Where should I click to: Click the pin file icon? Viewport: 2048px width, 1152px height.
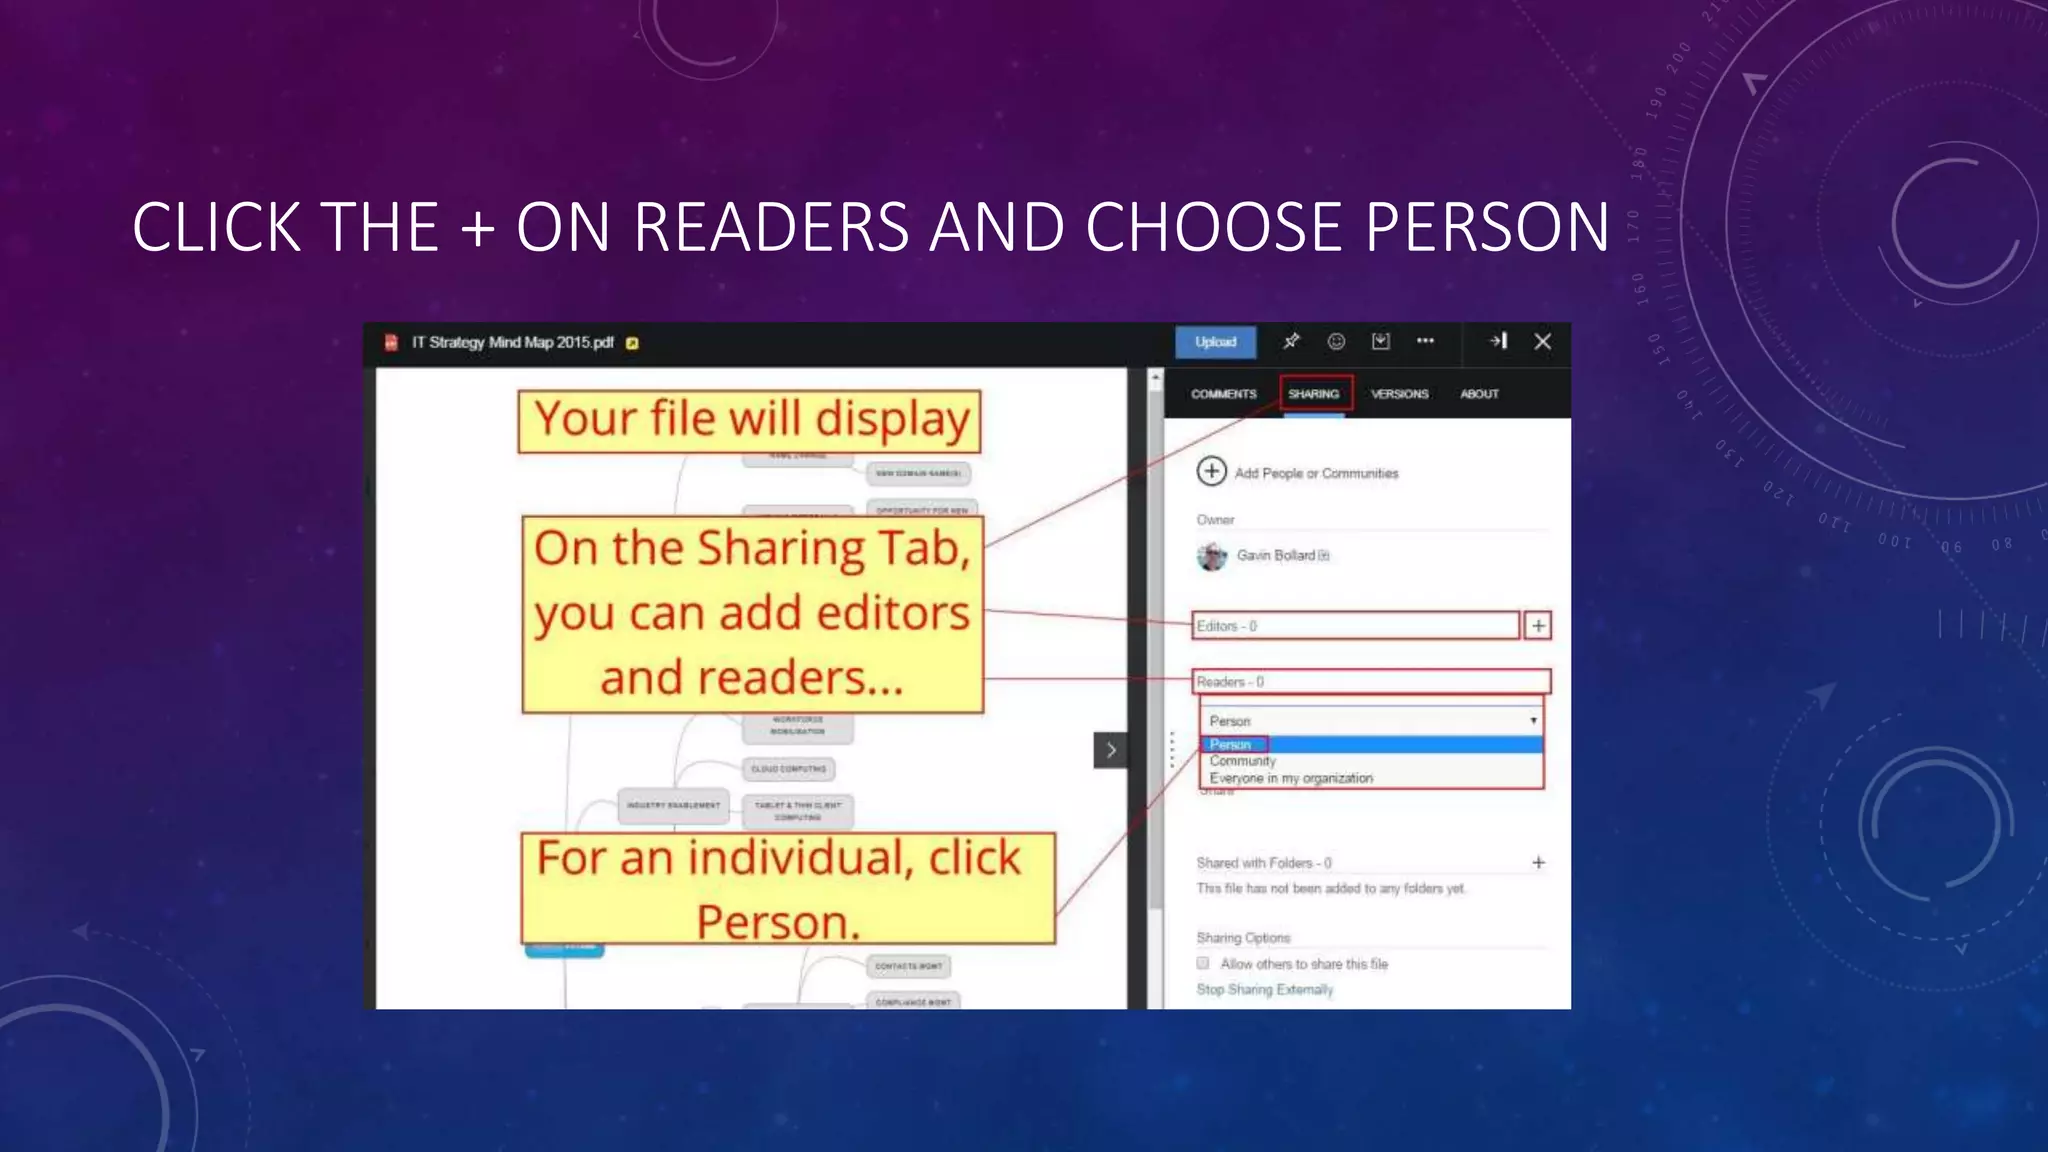click(x=1291, y=342)
